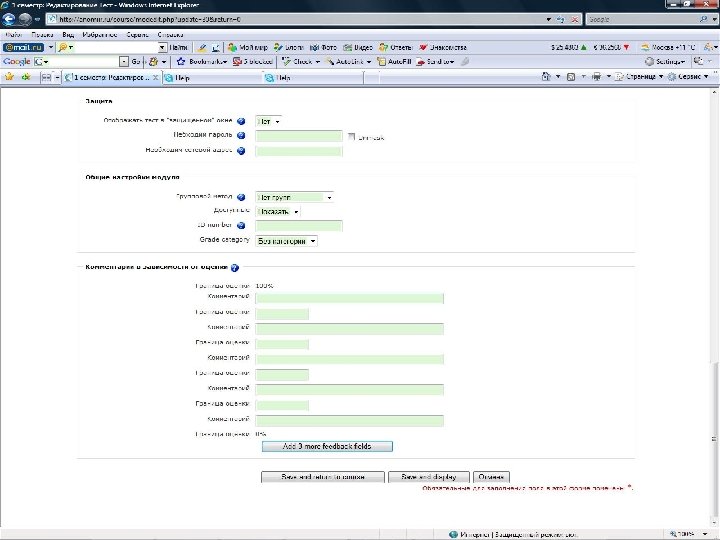720x540 pixels.
Task: Open the secure window 'Нет' dropdown
Action: [x=268, y=121]
